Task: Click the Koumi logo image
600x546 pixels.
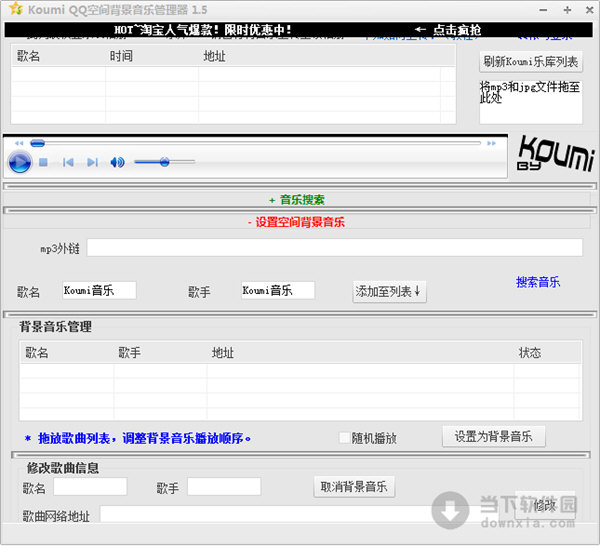Action: coord(555,153)
